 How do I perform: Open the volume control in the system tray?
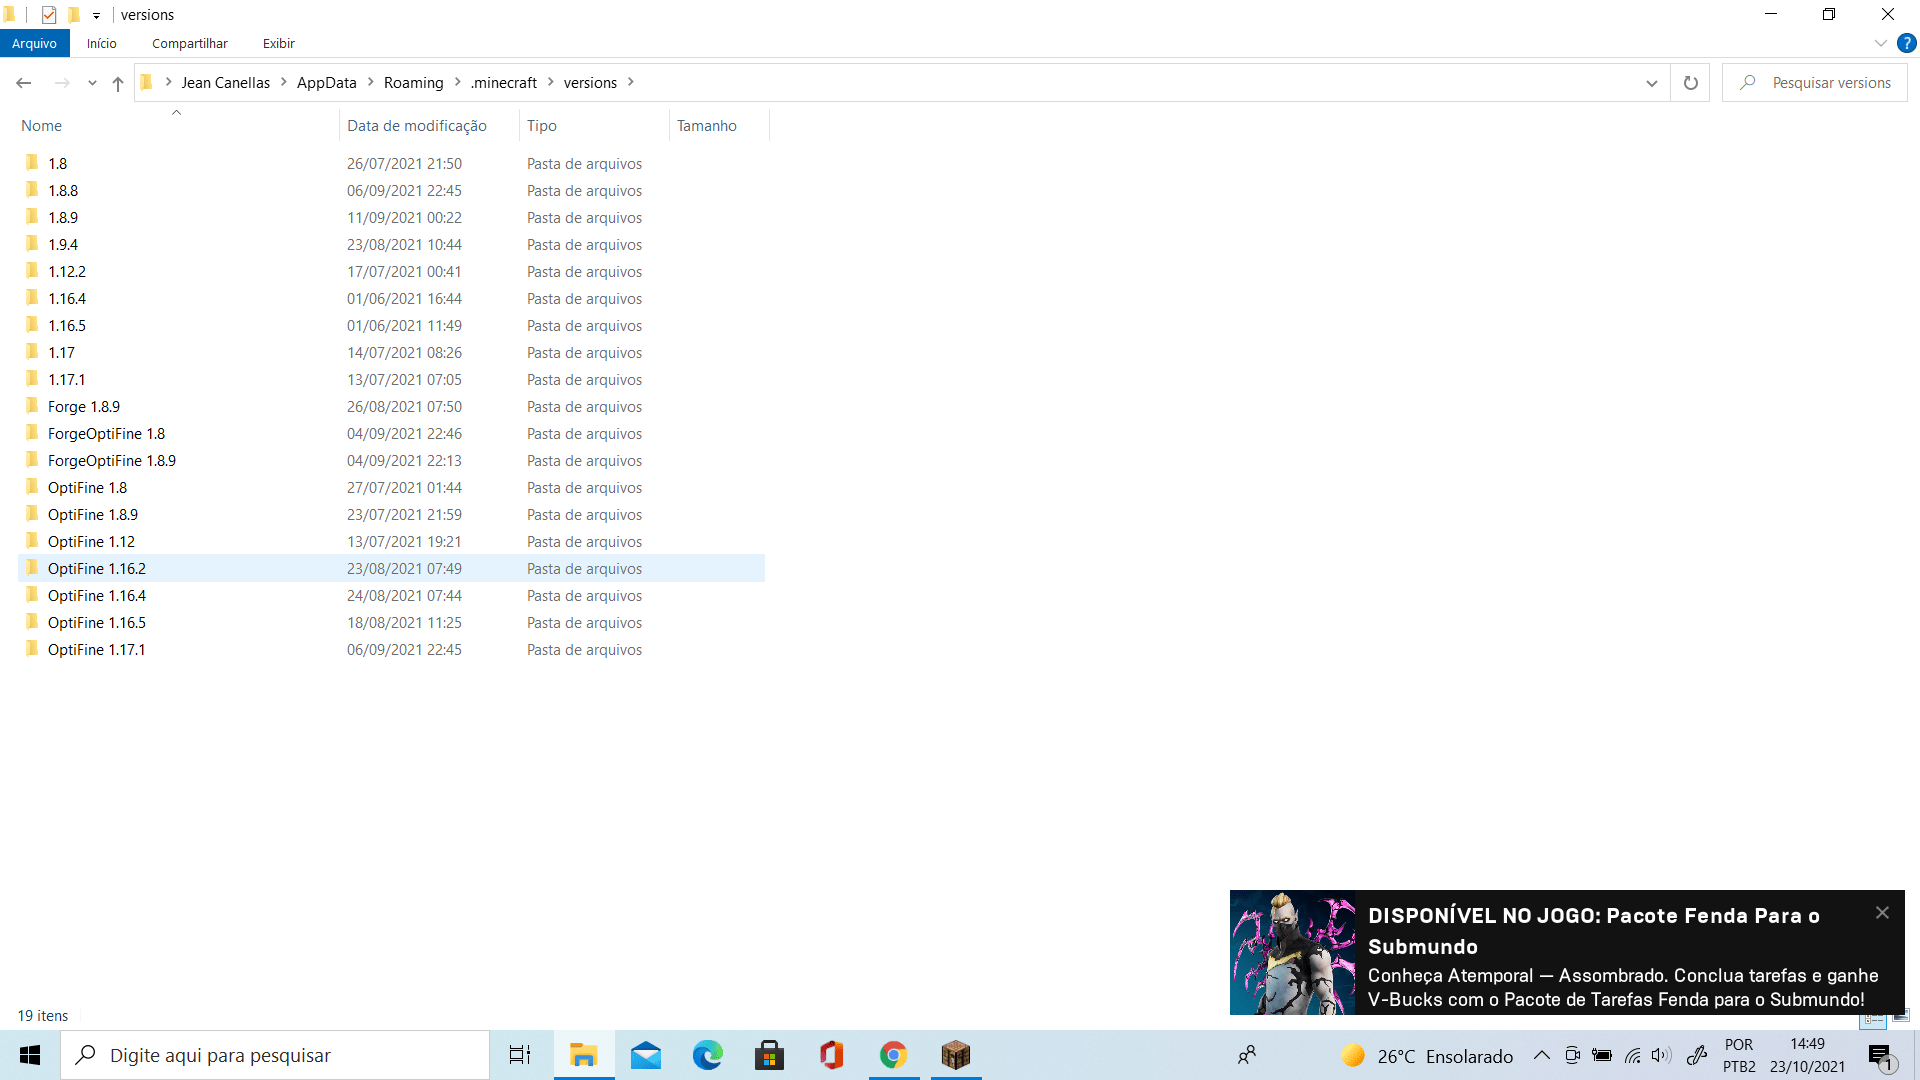tap(1662, 1055)
